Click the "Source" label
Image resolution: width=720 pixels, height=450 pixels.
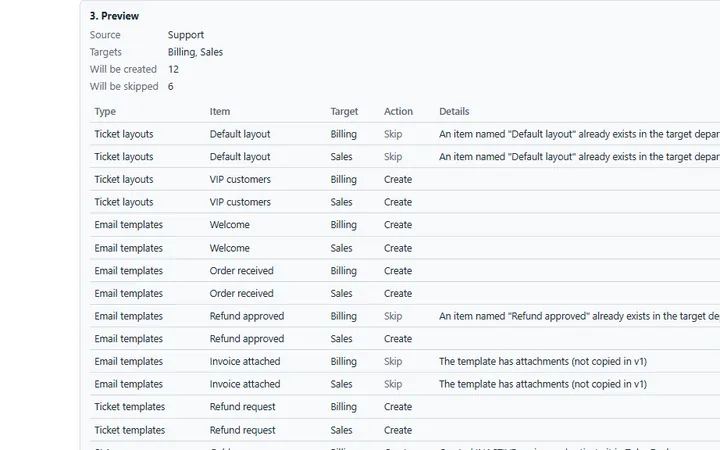pyautogui.click(x=105, y=35)
